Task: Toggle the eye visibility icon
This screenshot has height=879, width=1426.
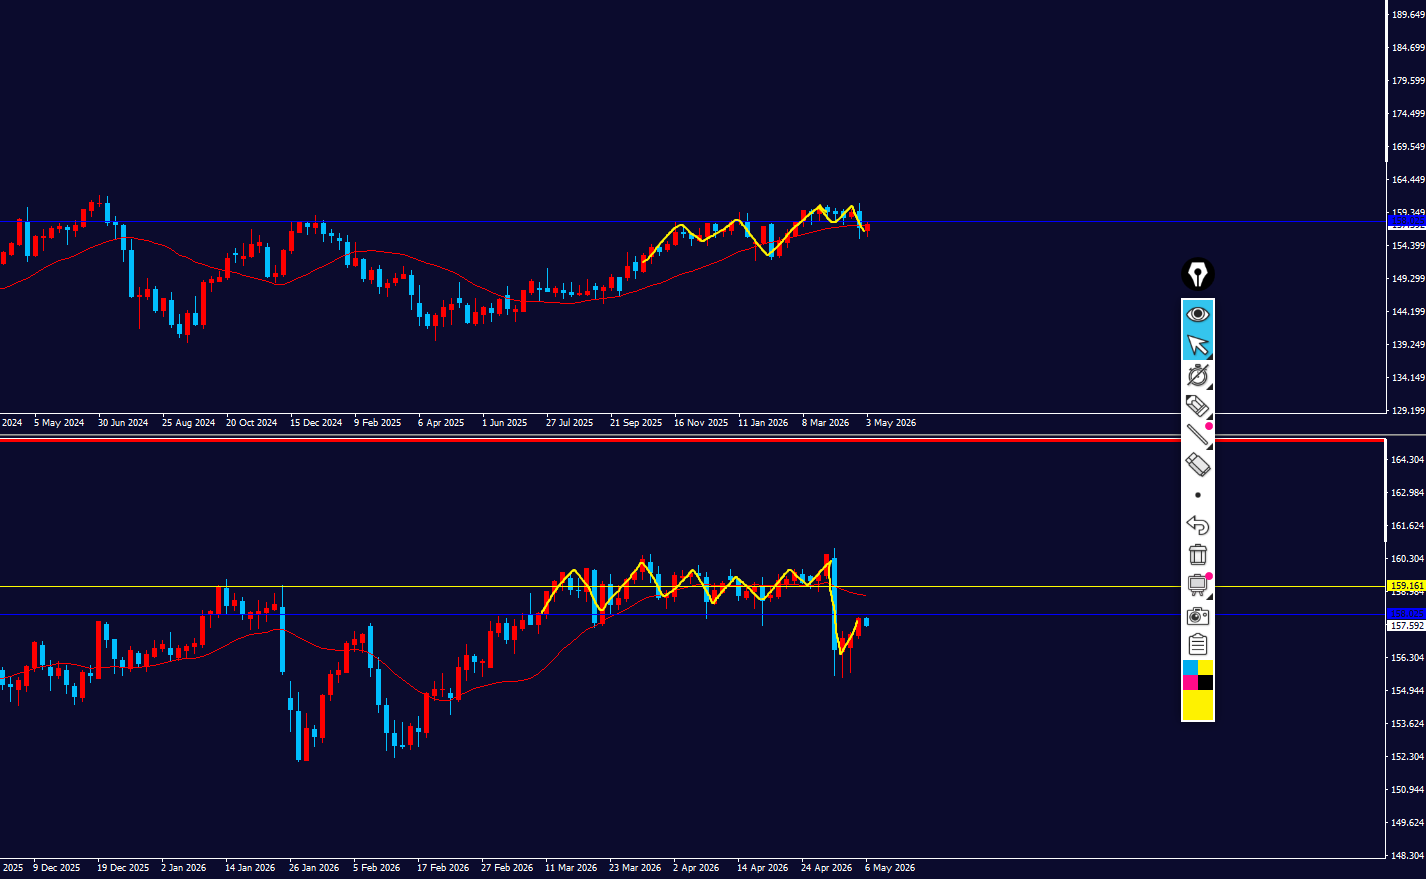Action: tap(1198, 314)
